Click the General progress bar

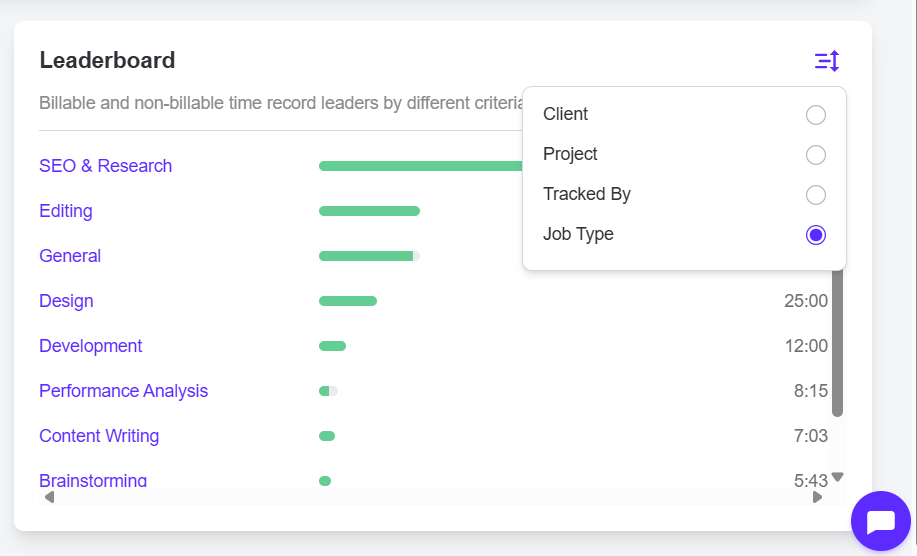click(x=369, y=256)
